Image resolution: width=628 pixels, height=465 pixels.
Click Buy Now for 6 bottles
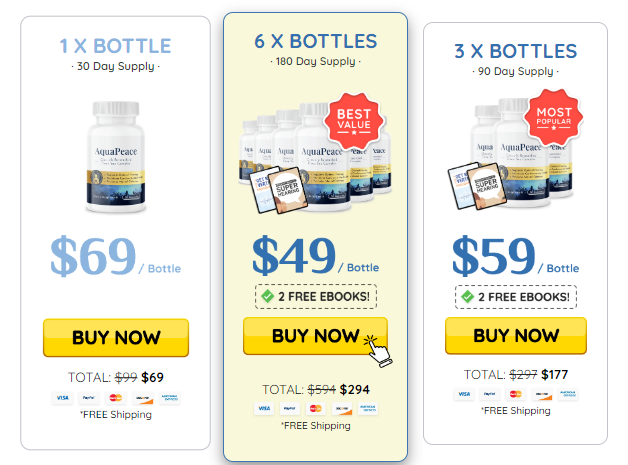(315, 336)
